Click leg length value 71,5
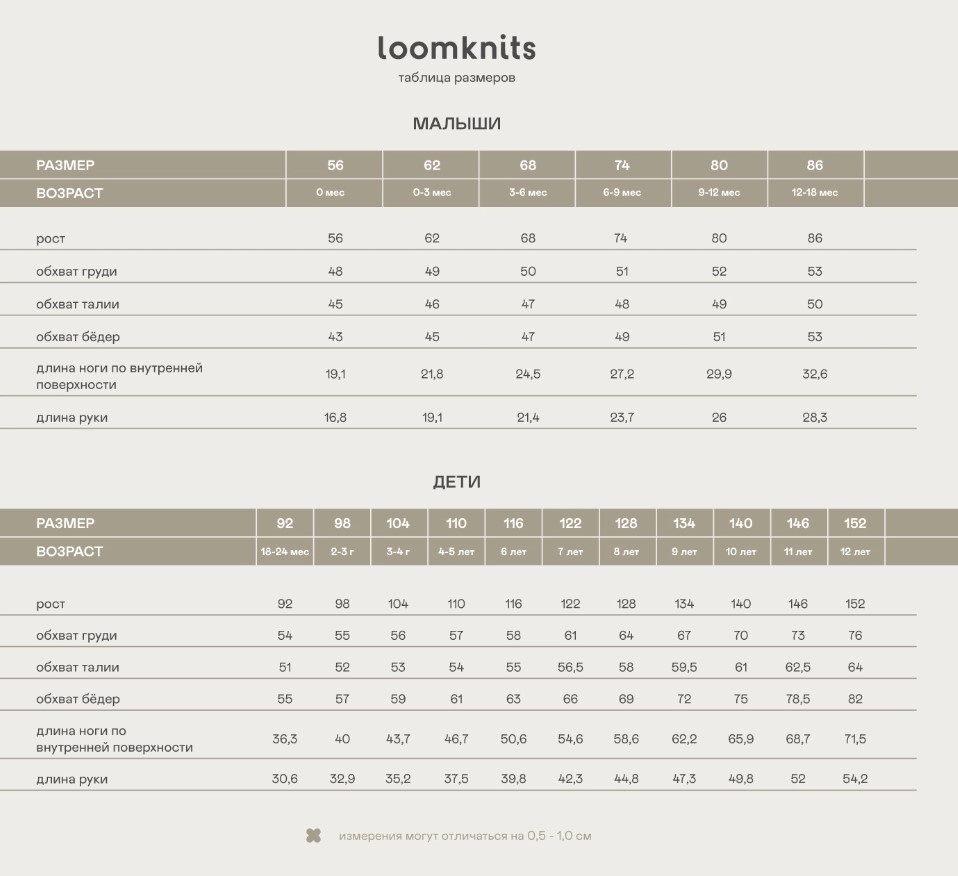This screenshot has width=958, height=876. [x=855, y=739]
